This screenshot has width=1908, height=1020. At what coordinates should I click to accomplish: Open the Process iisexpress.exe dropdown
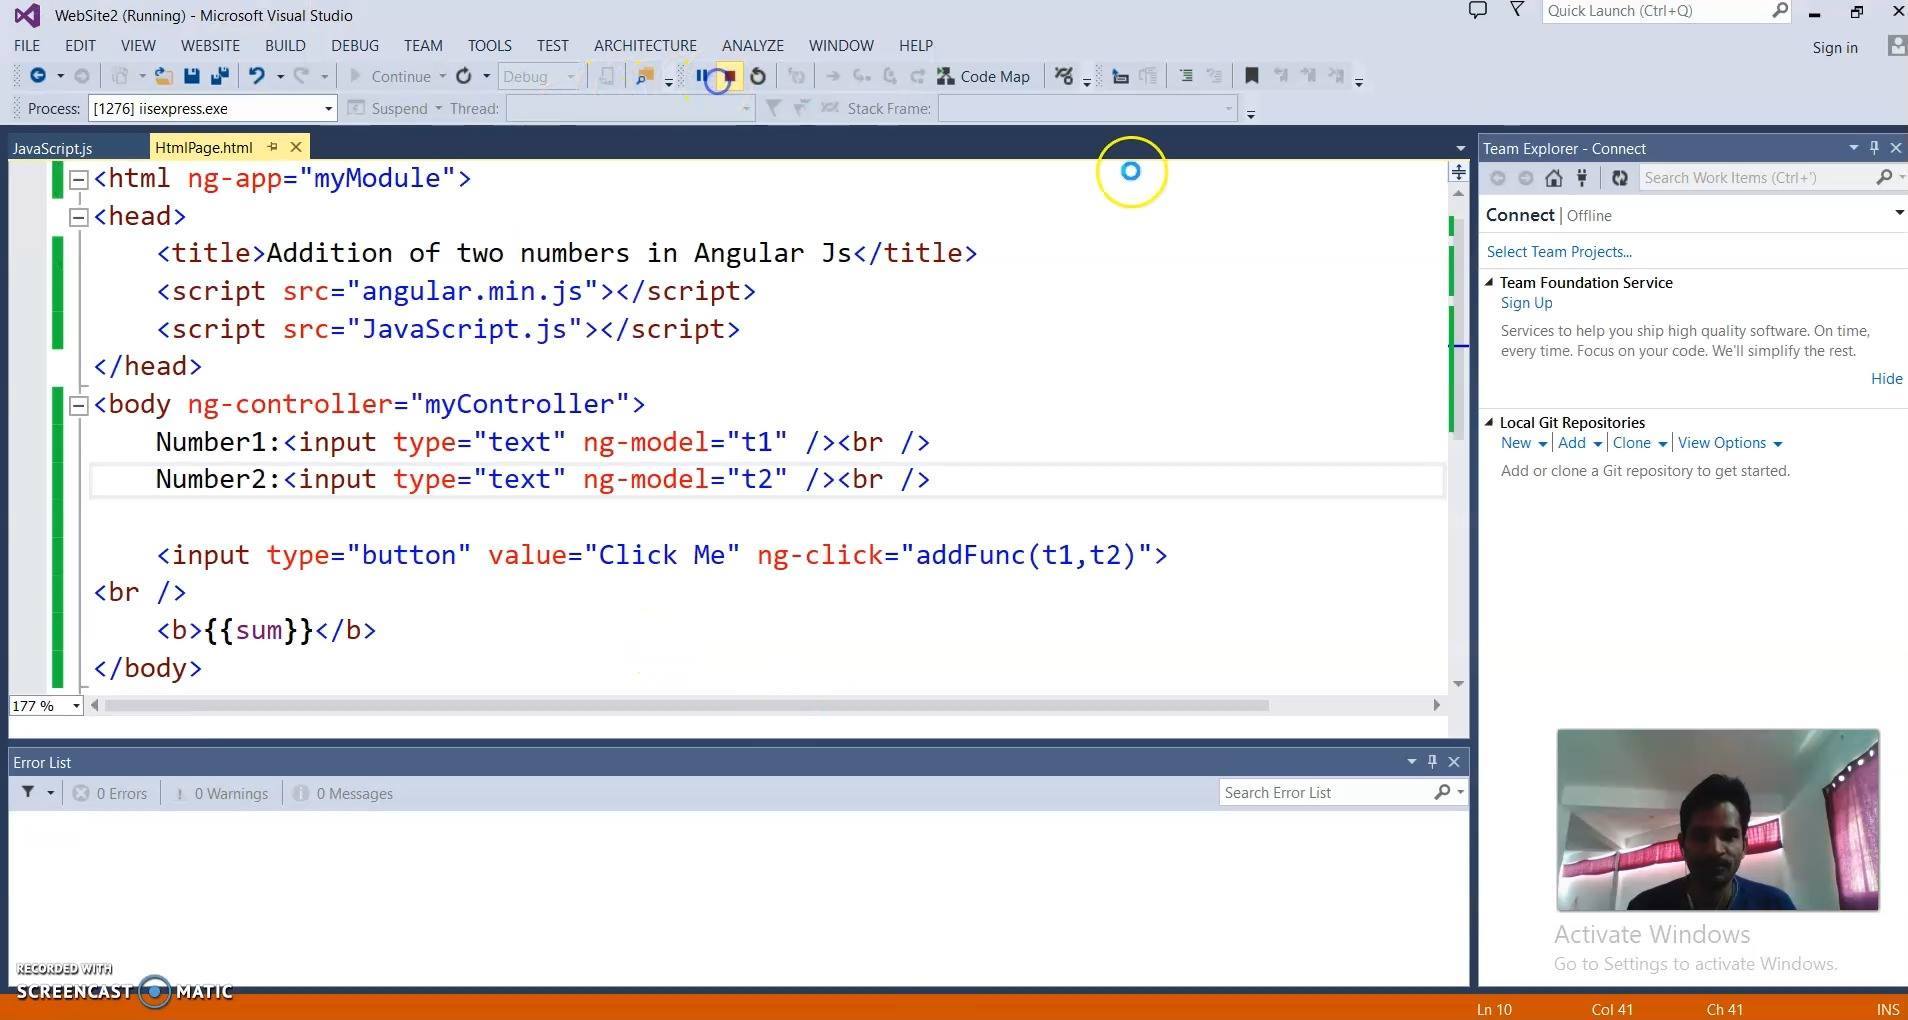pyautogui.click(x=327, y=108)
